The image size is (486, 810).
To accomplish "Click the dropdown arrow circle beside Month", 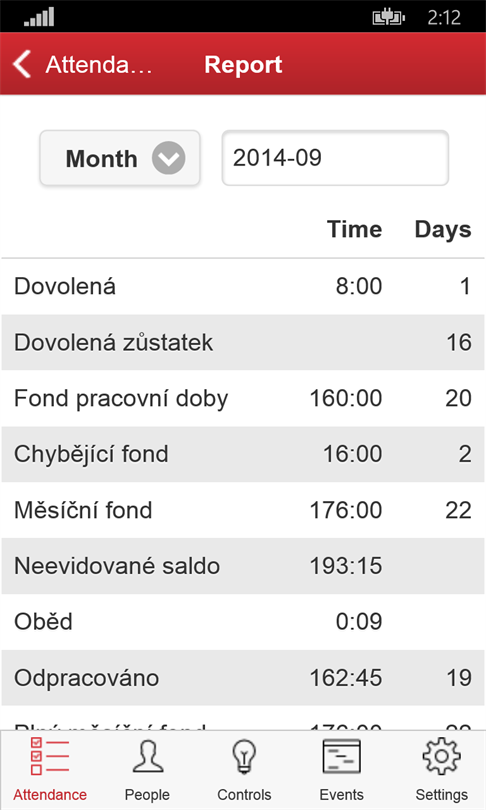I will pyautogui.click(x=168, y=158).
